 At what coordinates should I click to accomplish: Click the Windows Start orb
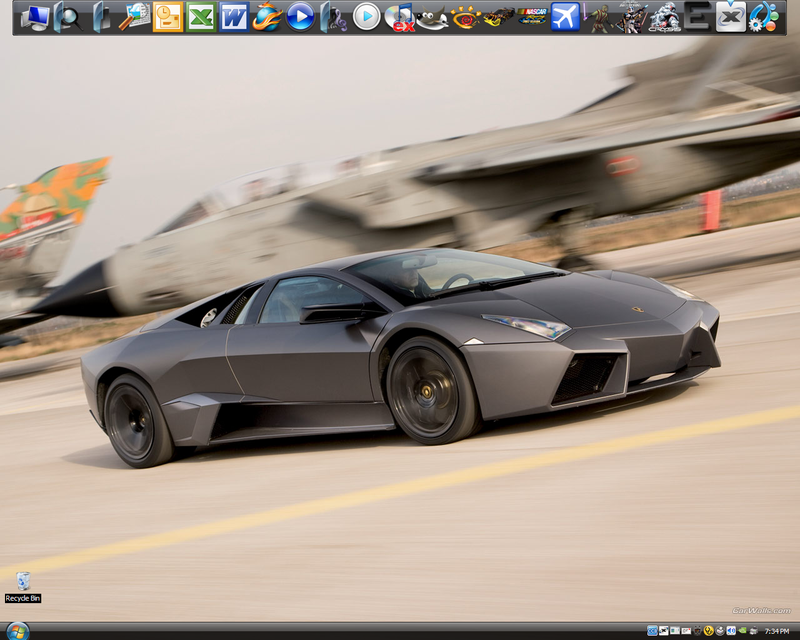17,632
